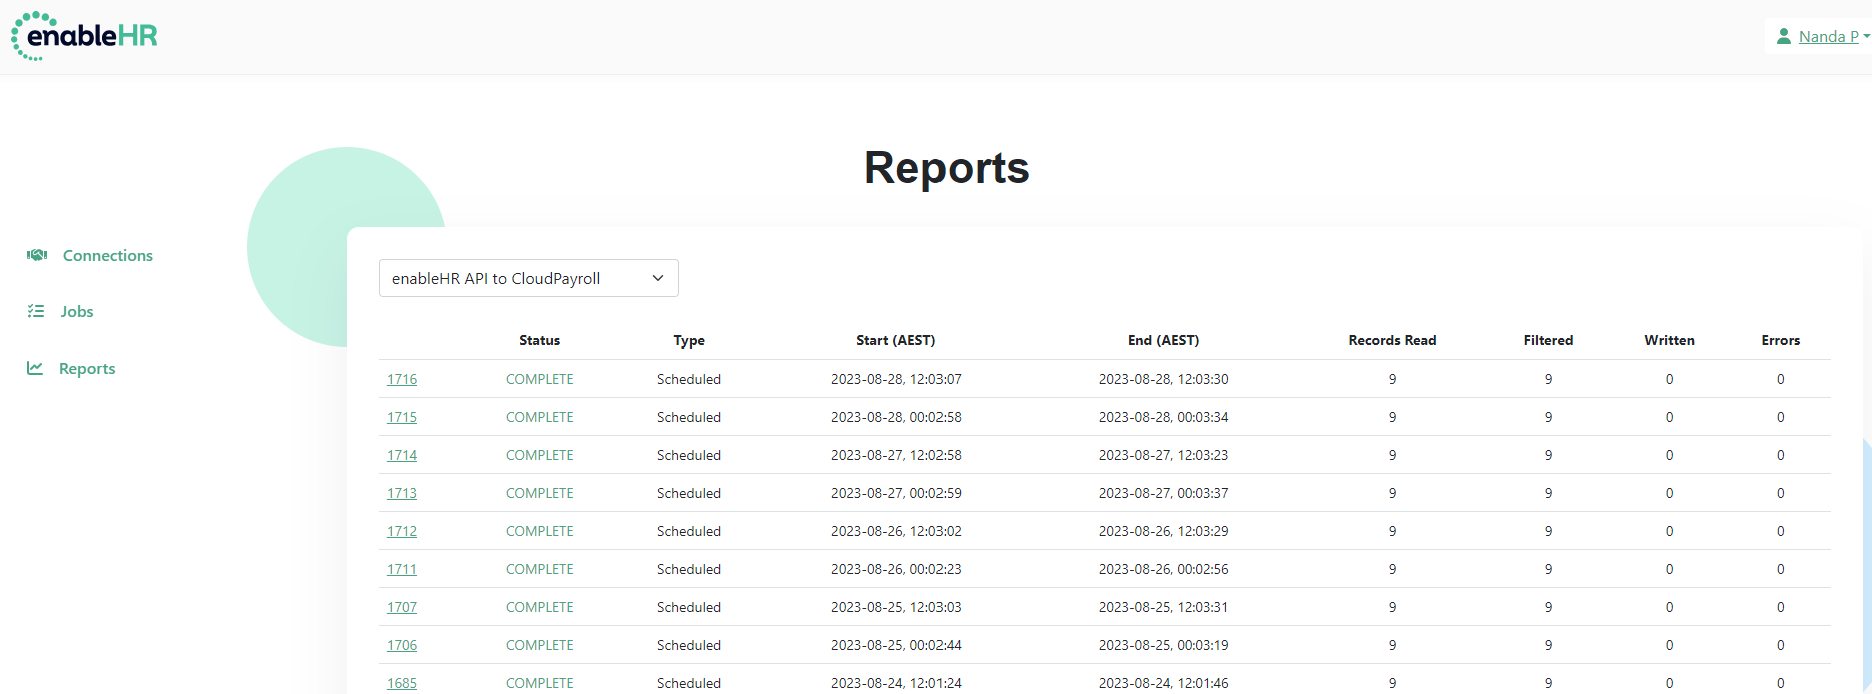
Task: Select Reports in the sidebar
Action: click(87, 368)
